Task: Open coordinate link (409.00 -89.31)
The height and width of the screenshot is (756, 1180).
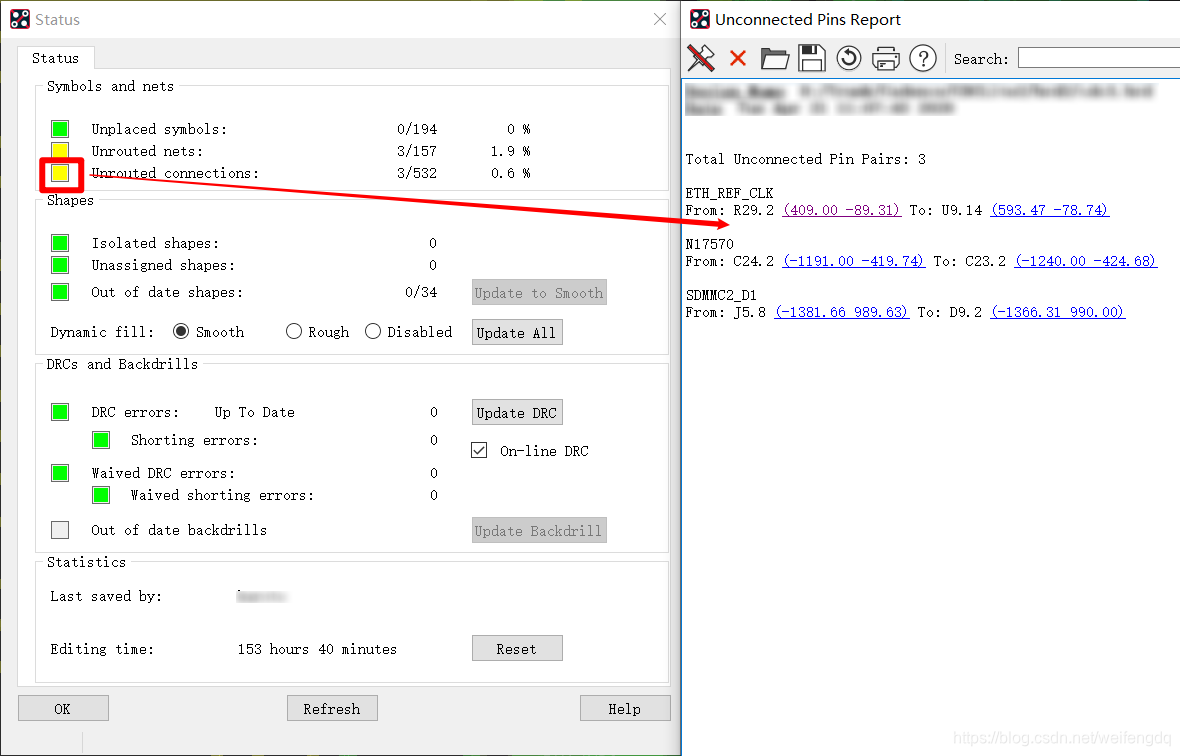Action: coord(841,210)
